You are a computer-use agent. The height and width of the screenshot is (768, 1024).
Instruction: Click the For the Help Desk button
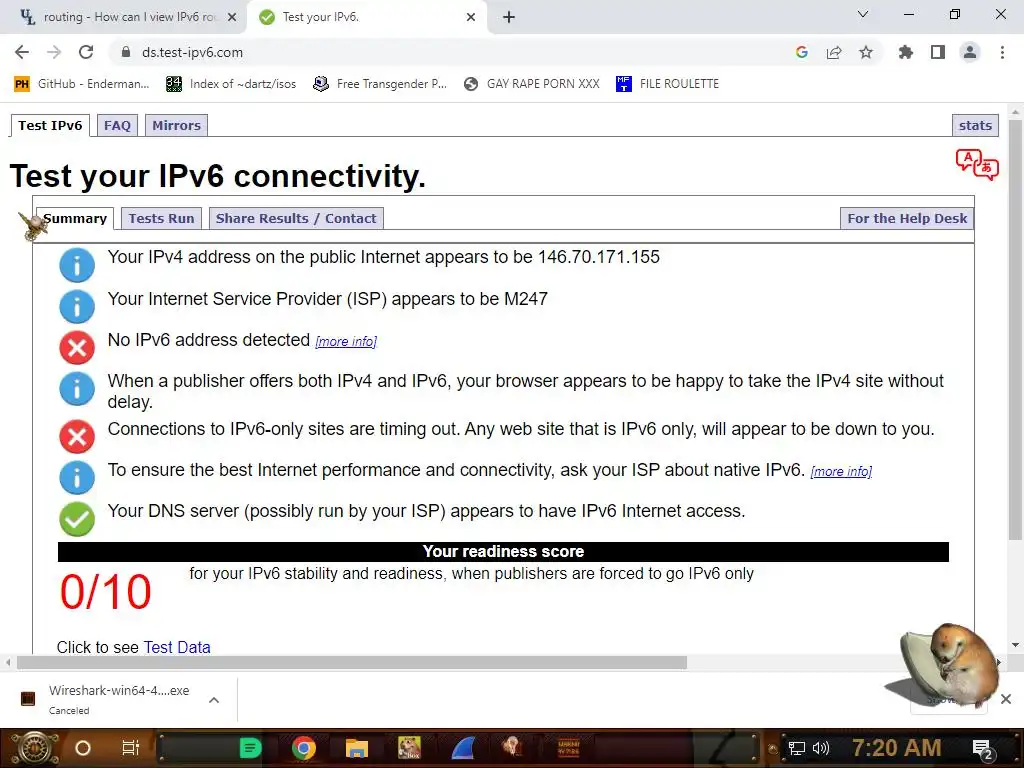point(907,218)
